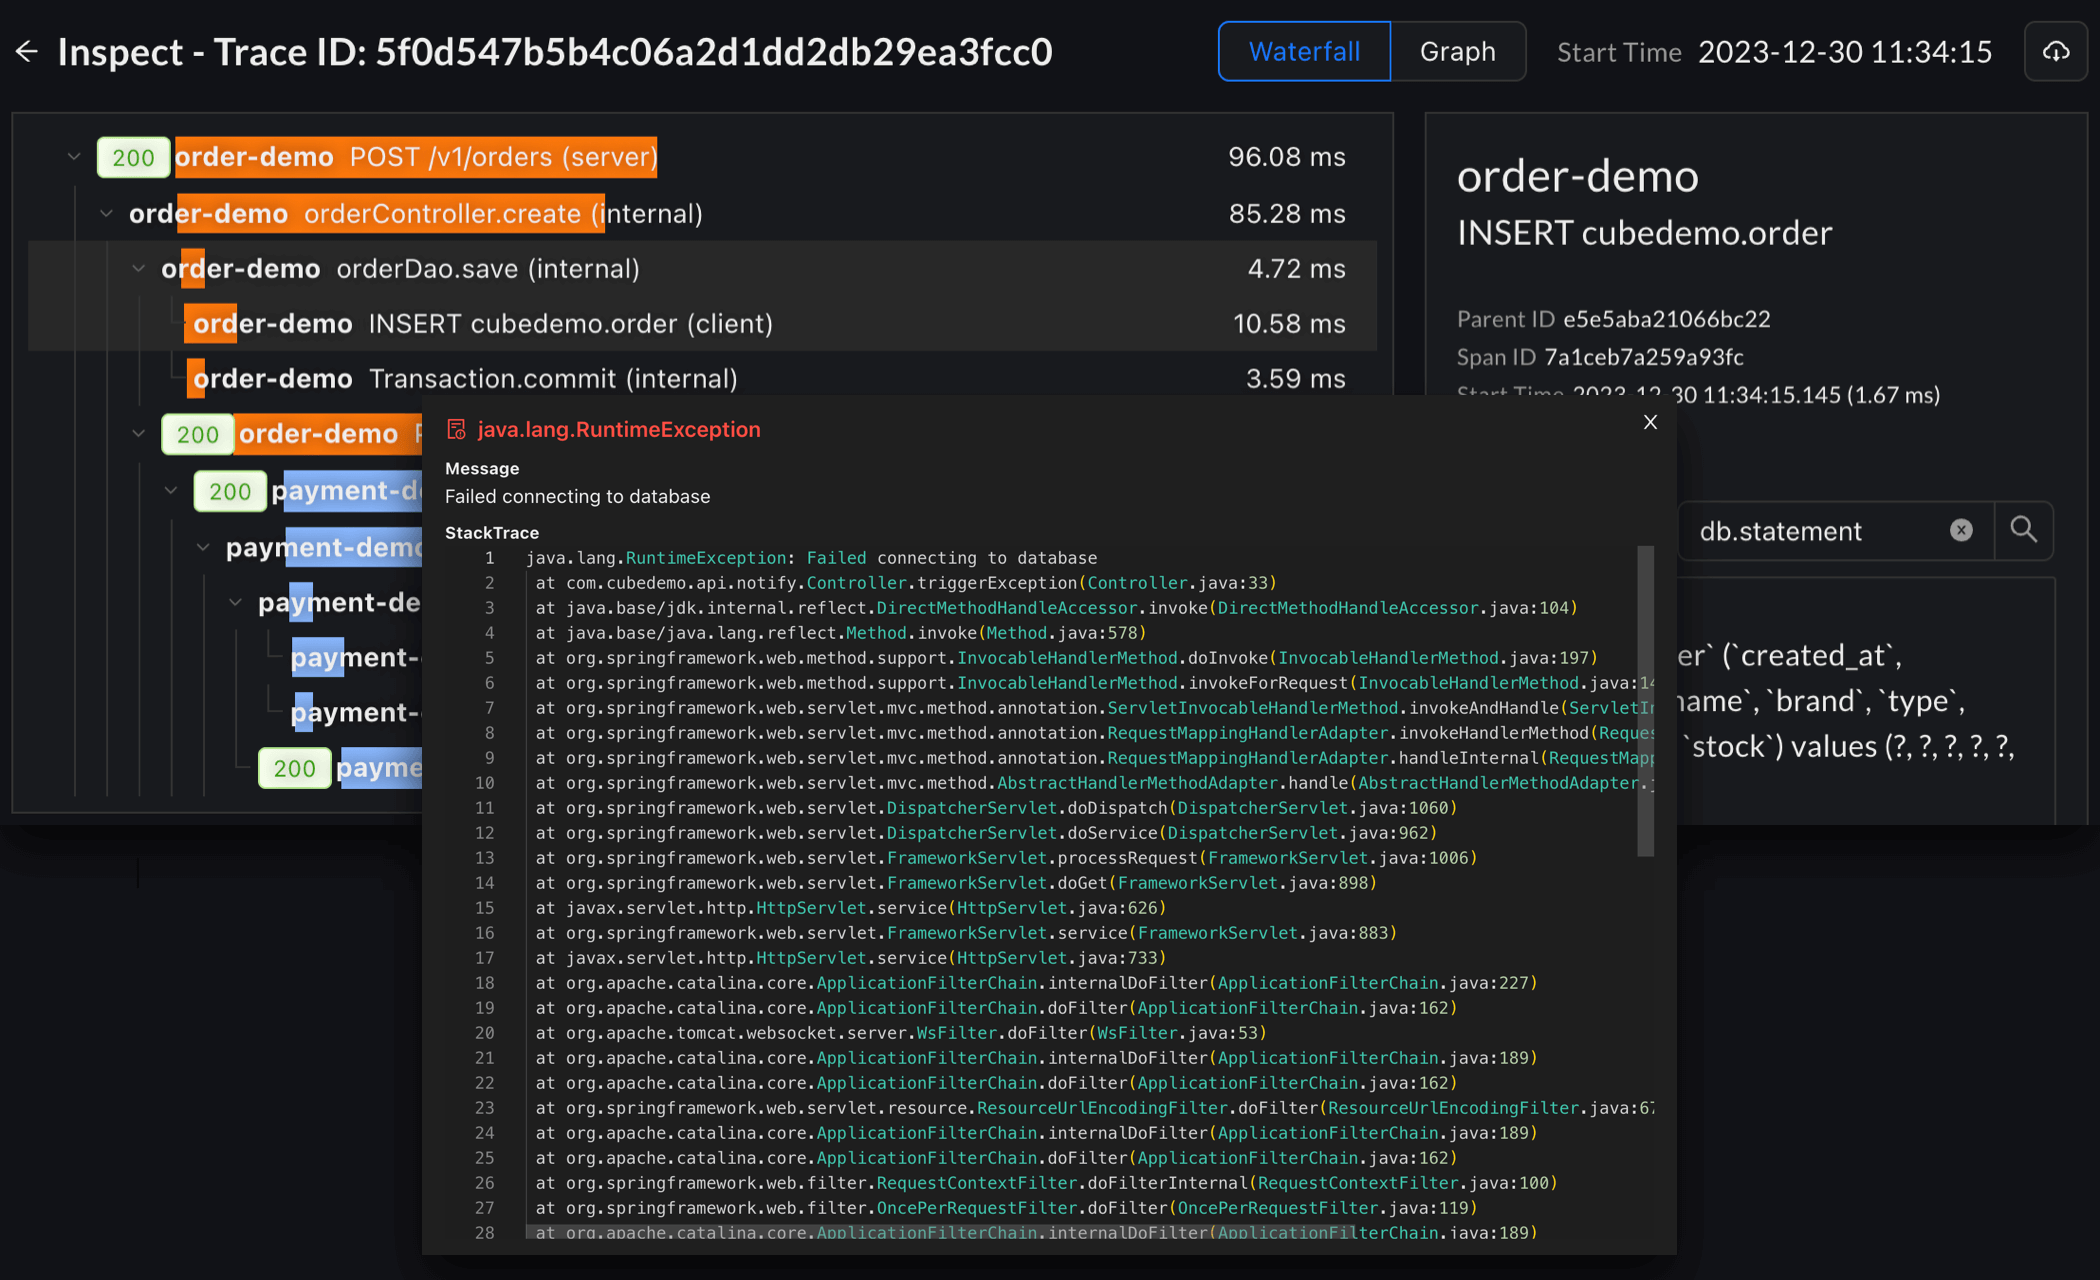Click the Start Time 2023-12-30 11:34:15 value
2100x1280 pixels.
pos(1844,52)
